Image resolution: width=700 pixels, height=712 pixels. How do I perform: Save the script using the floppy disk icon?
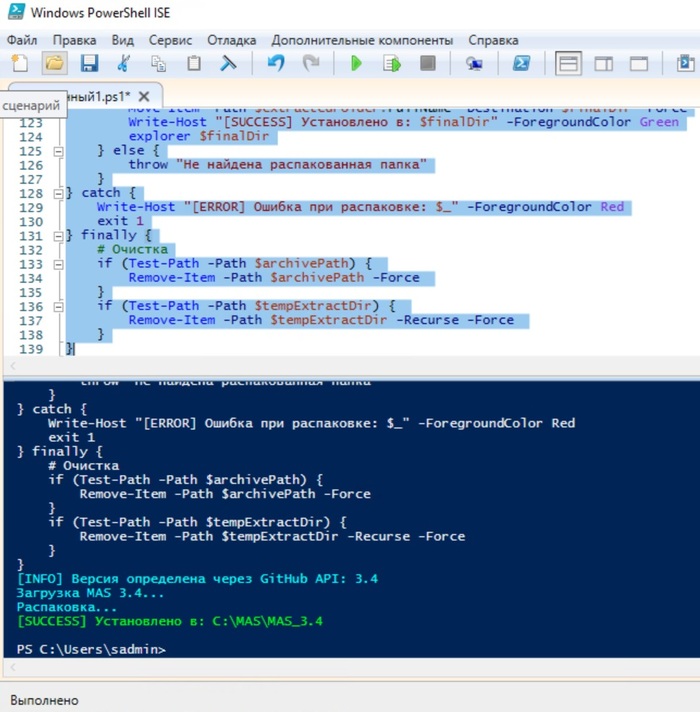click(89, 64)
